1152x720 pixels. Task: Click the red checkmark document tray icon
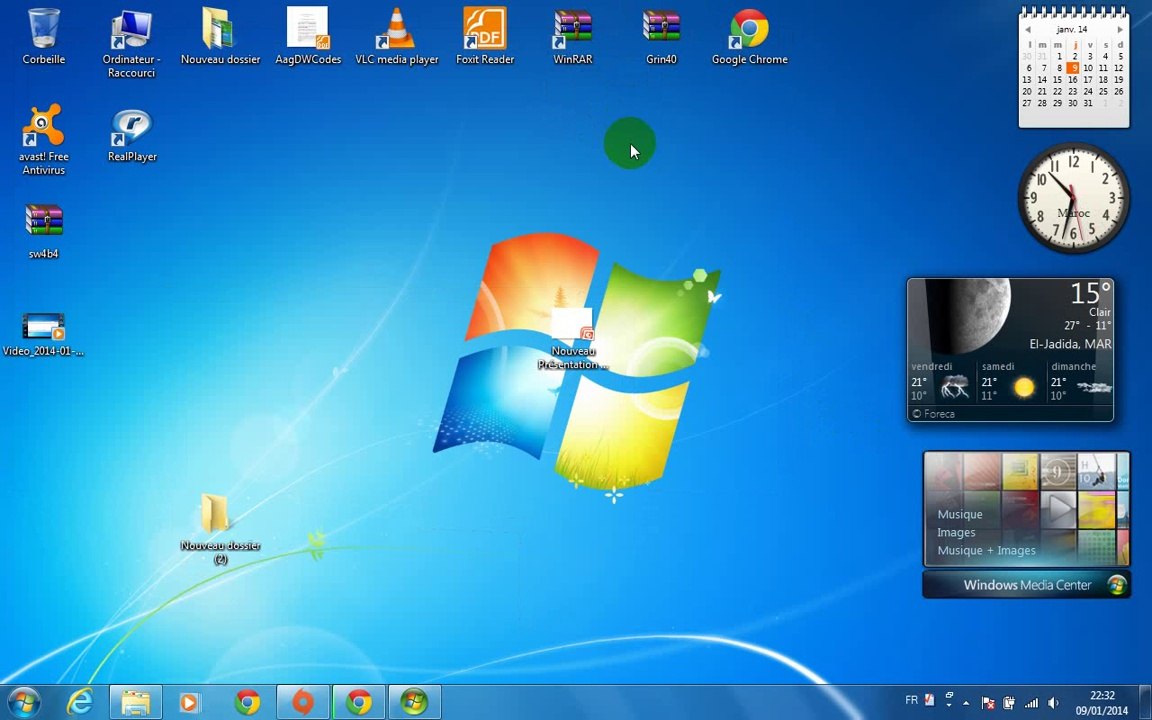pyautogui.click(x=929, y=699)
